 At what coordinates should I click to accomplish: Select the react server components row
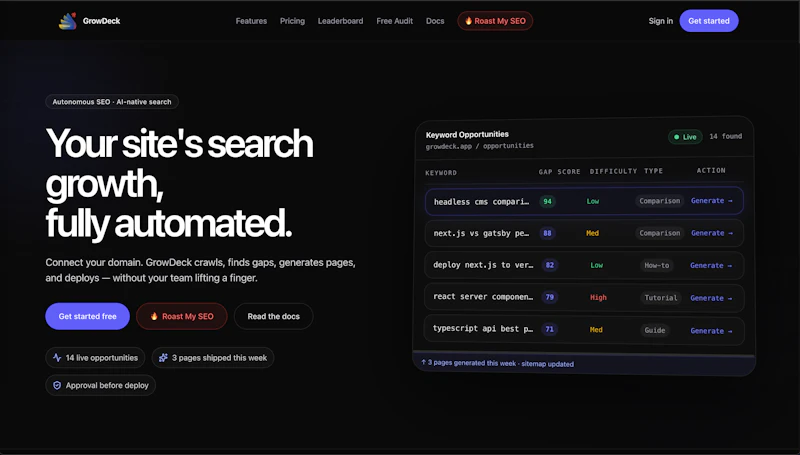(584, 297)
